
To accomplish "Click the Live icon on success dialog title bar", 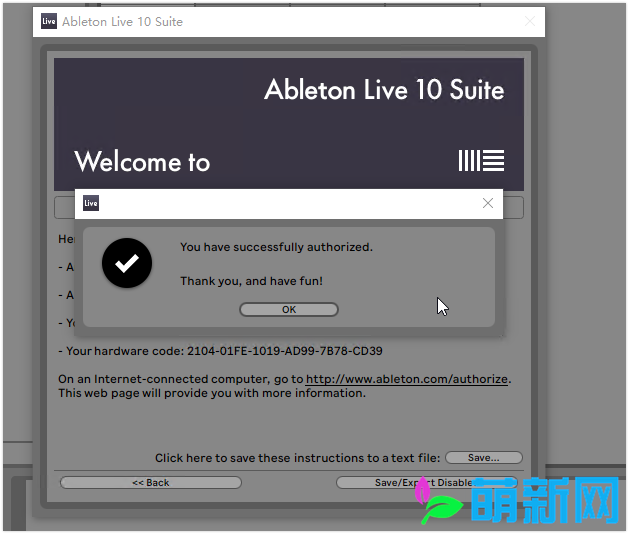I will 91,203.
